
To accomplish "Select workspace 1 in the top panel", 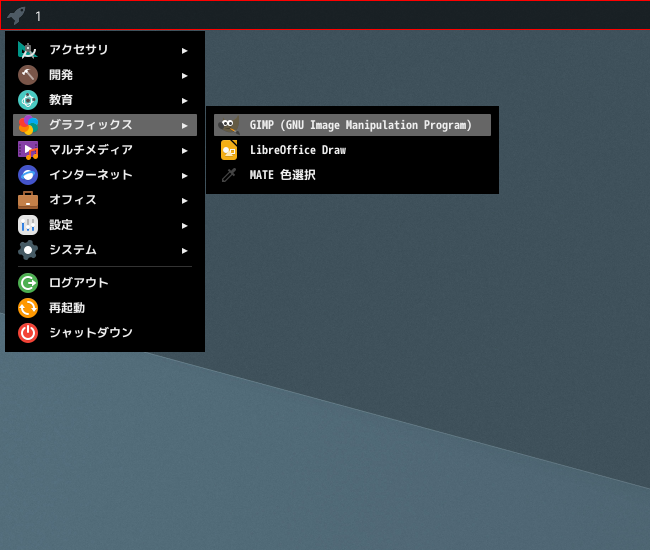I will coord(38,17).
